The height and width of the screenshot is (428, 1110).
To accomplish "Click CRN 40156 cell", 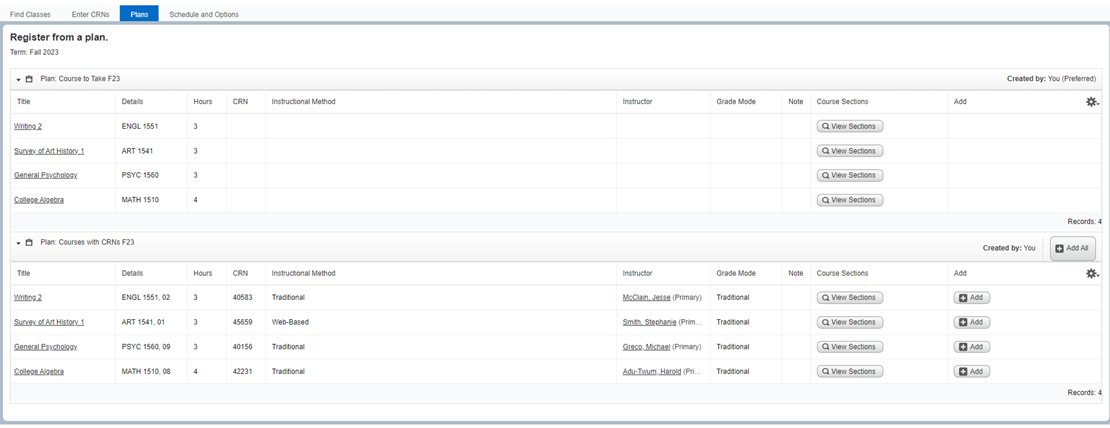I will click(x=246, y=347).
